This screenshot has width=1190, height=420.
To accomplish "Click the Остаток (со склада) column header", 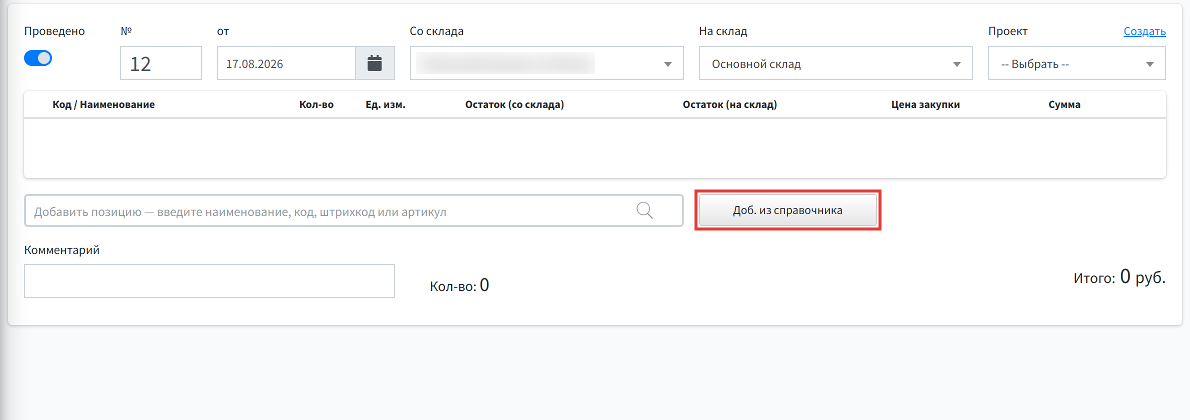I will 515,105.
